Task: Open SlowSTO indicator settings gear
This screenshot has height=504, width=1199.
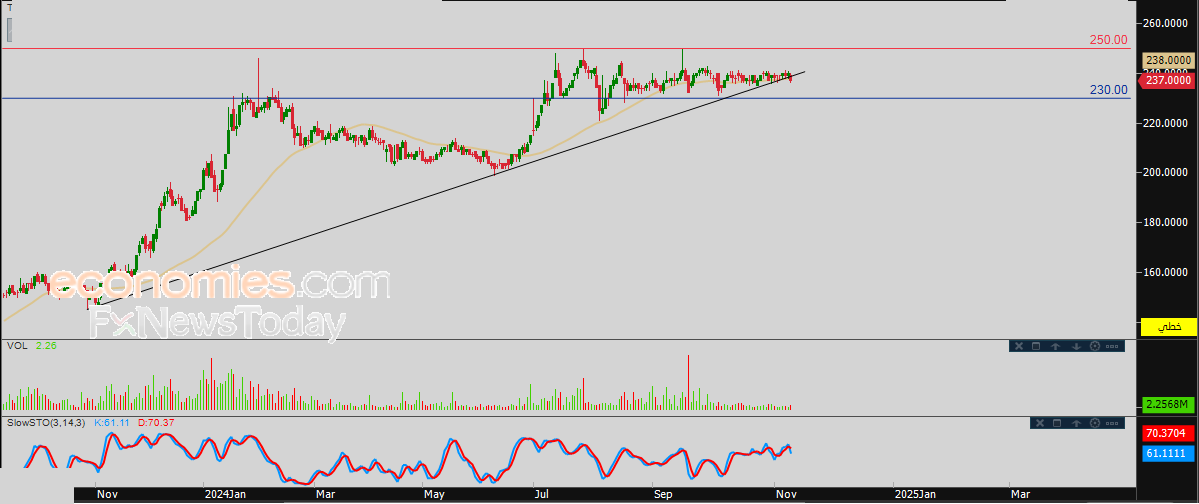Action: [1095, 423]
